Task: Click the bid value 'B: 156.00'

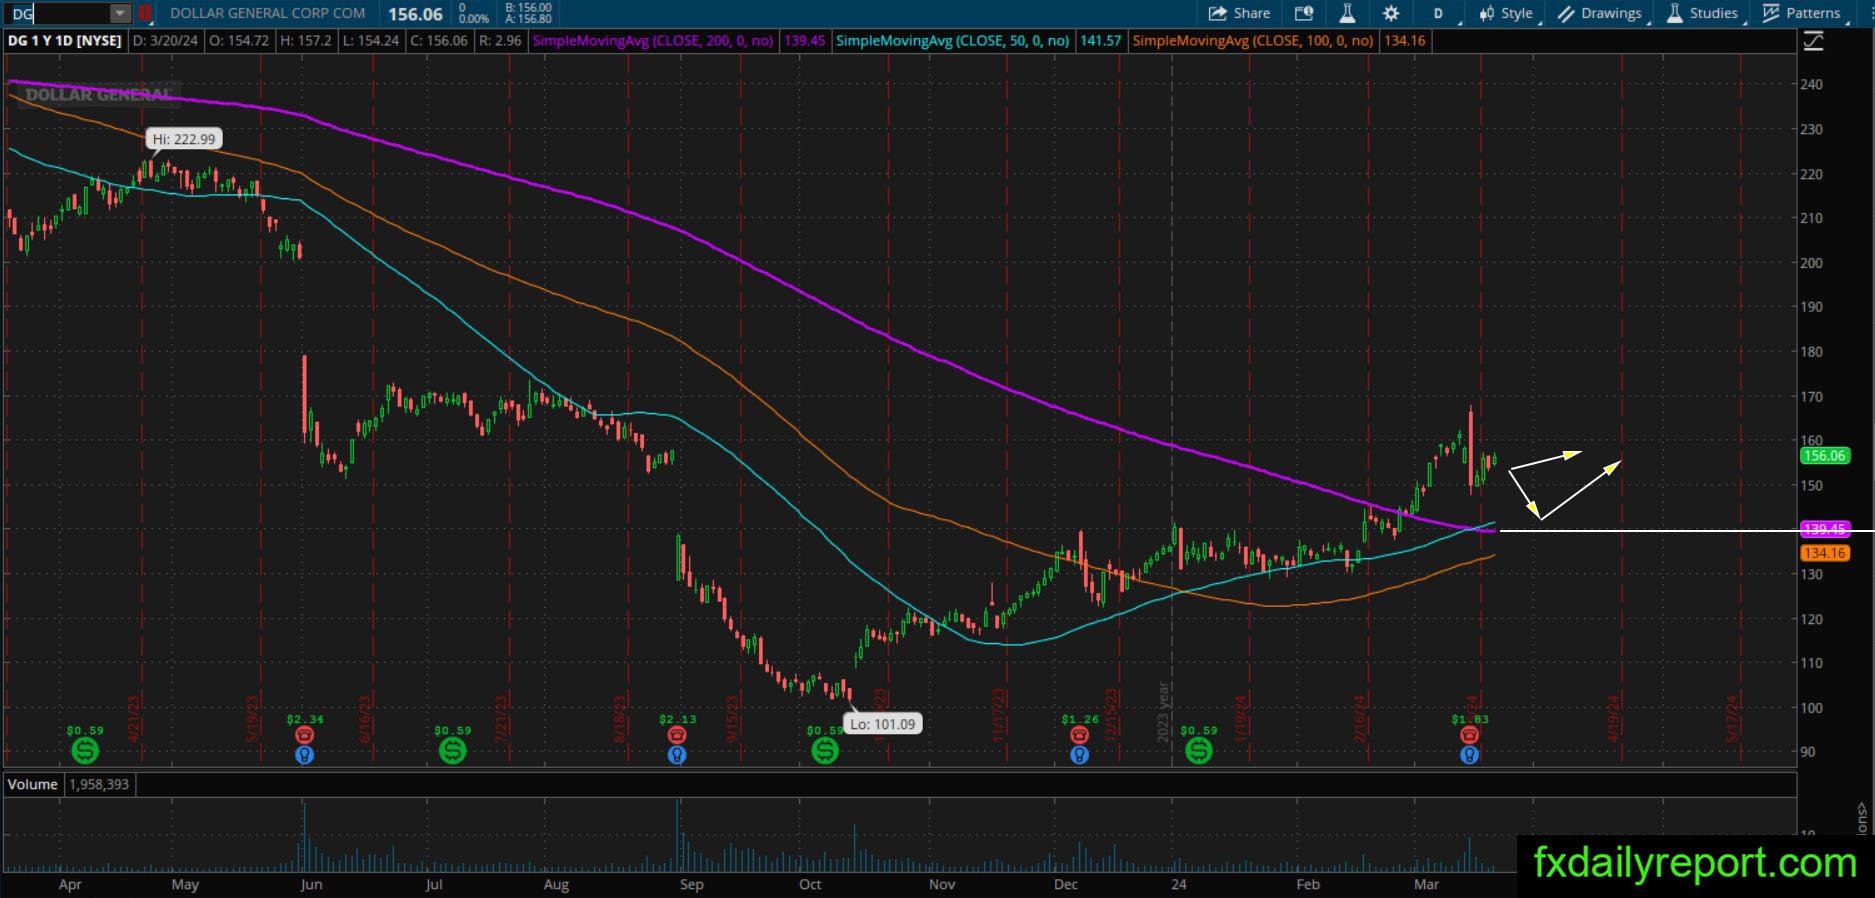Action: [x=529, y=7]
